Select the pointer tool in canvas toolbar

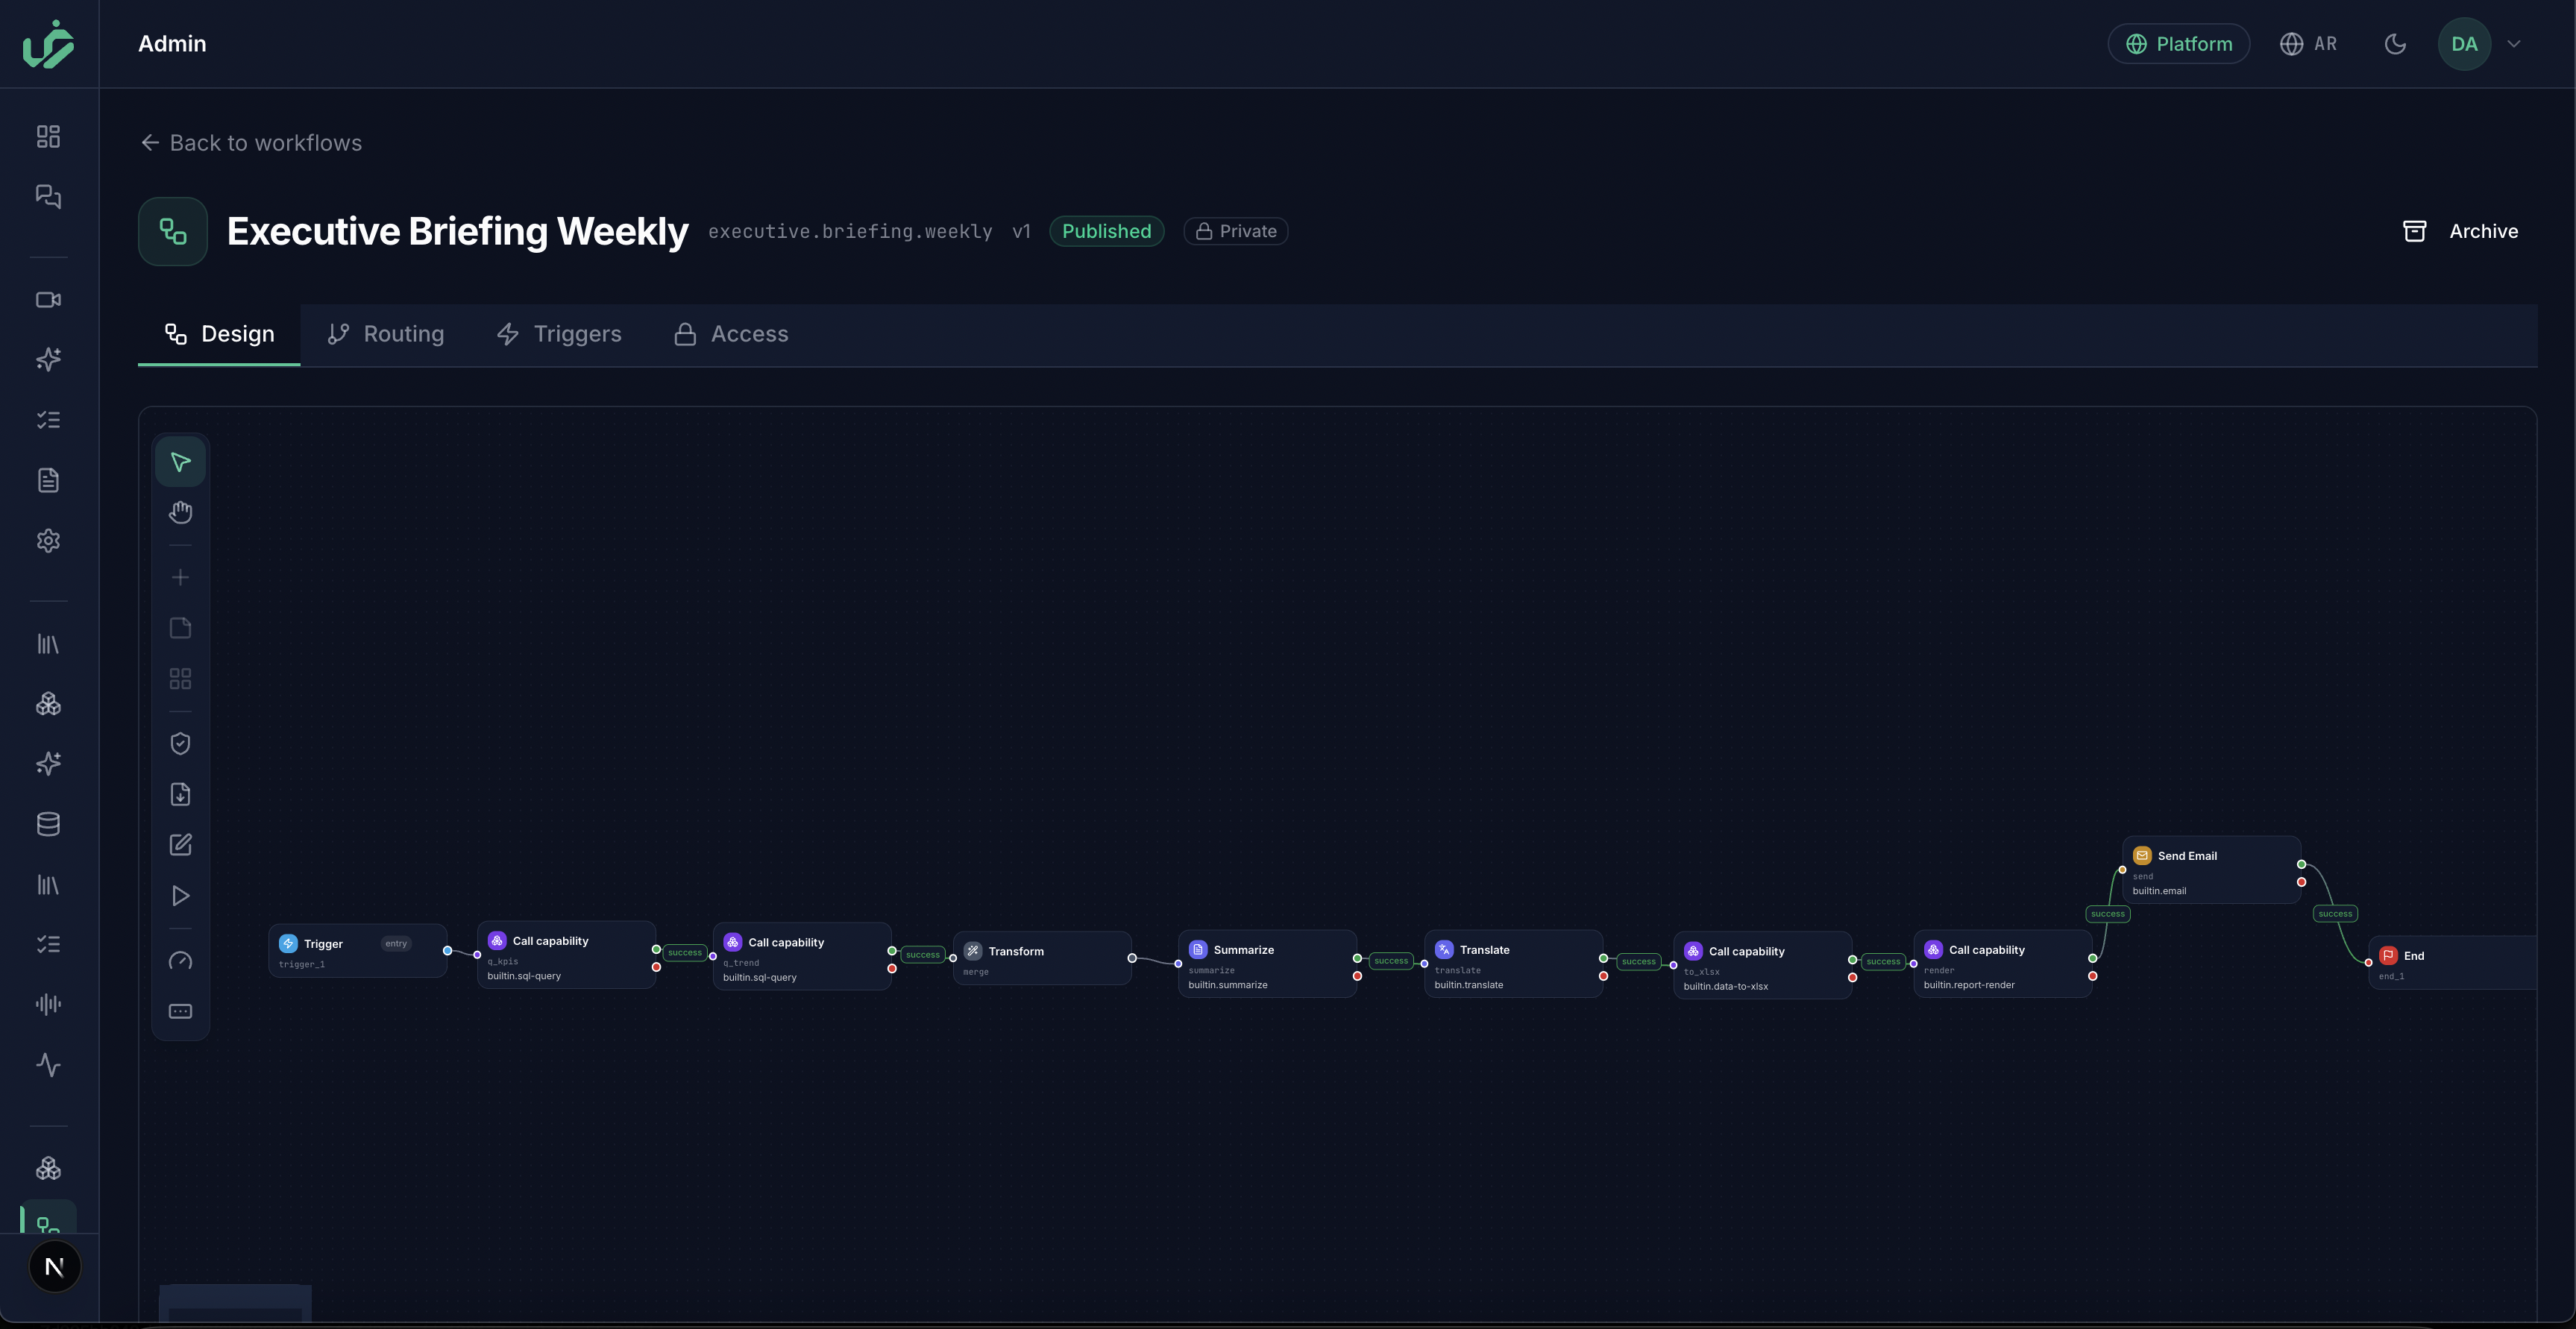point(180,462)
